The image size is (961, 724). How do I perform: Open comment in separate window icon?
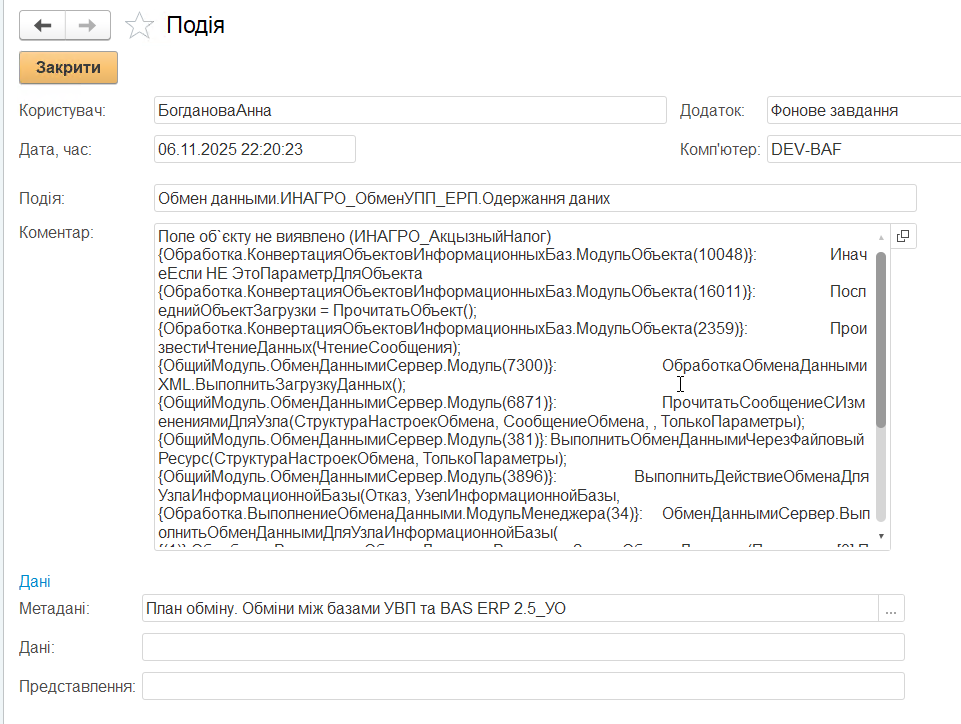click(x=903, y=236)
